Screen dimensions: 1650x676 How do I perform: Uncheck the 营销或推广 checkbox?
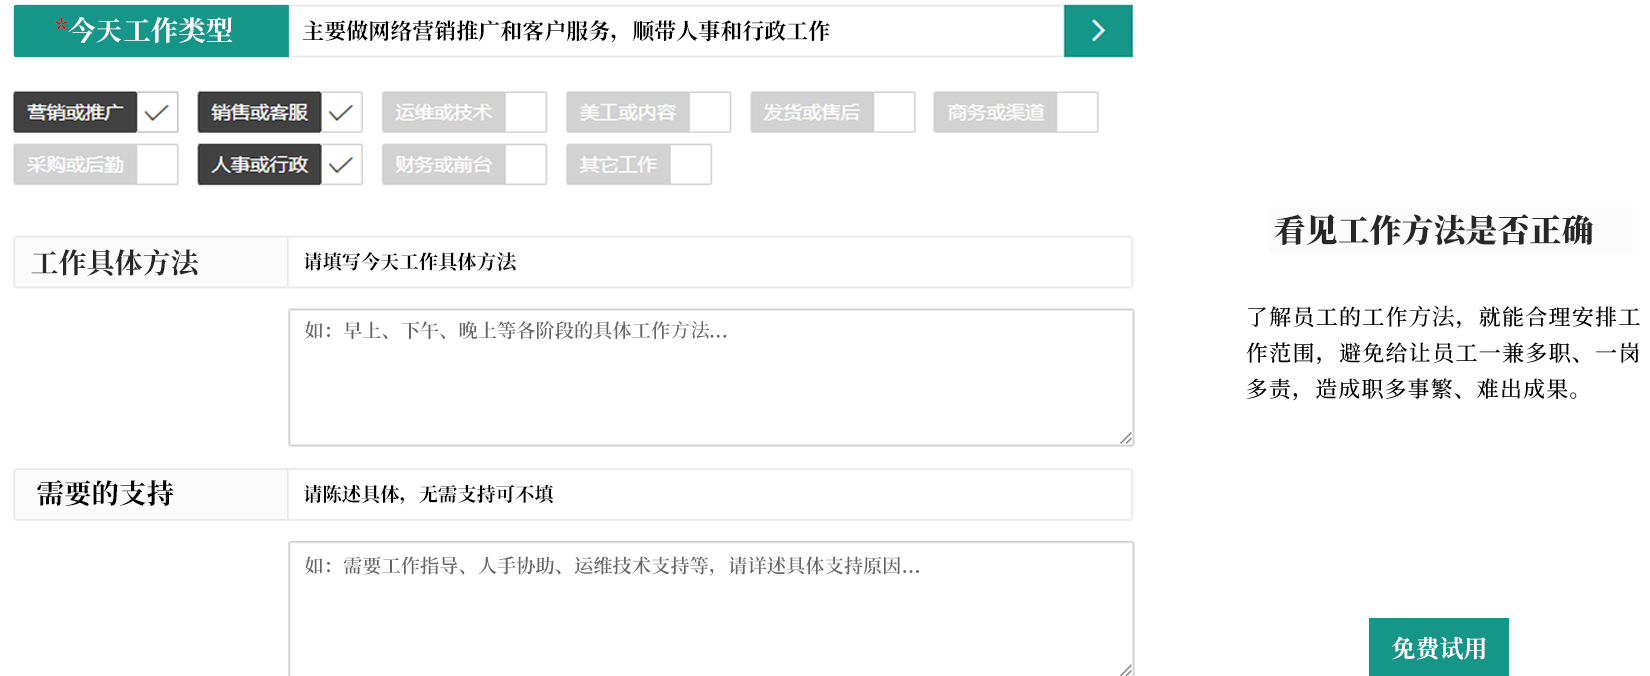(x=157, y=113)
